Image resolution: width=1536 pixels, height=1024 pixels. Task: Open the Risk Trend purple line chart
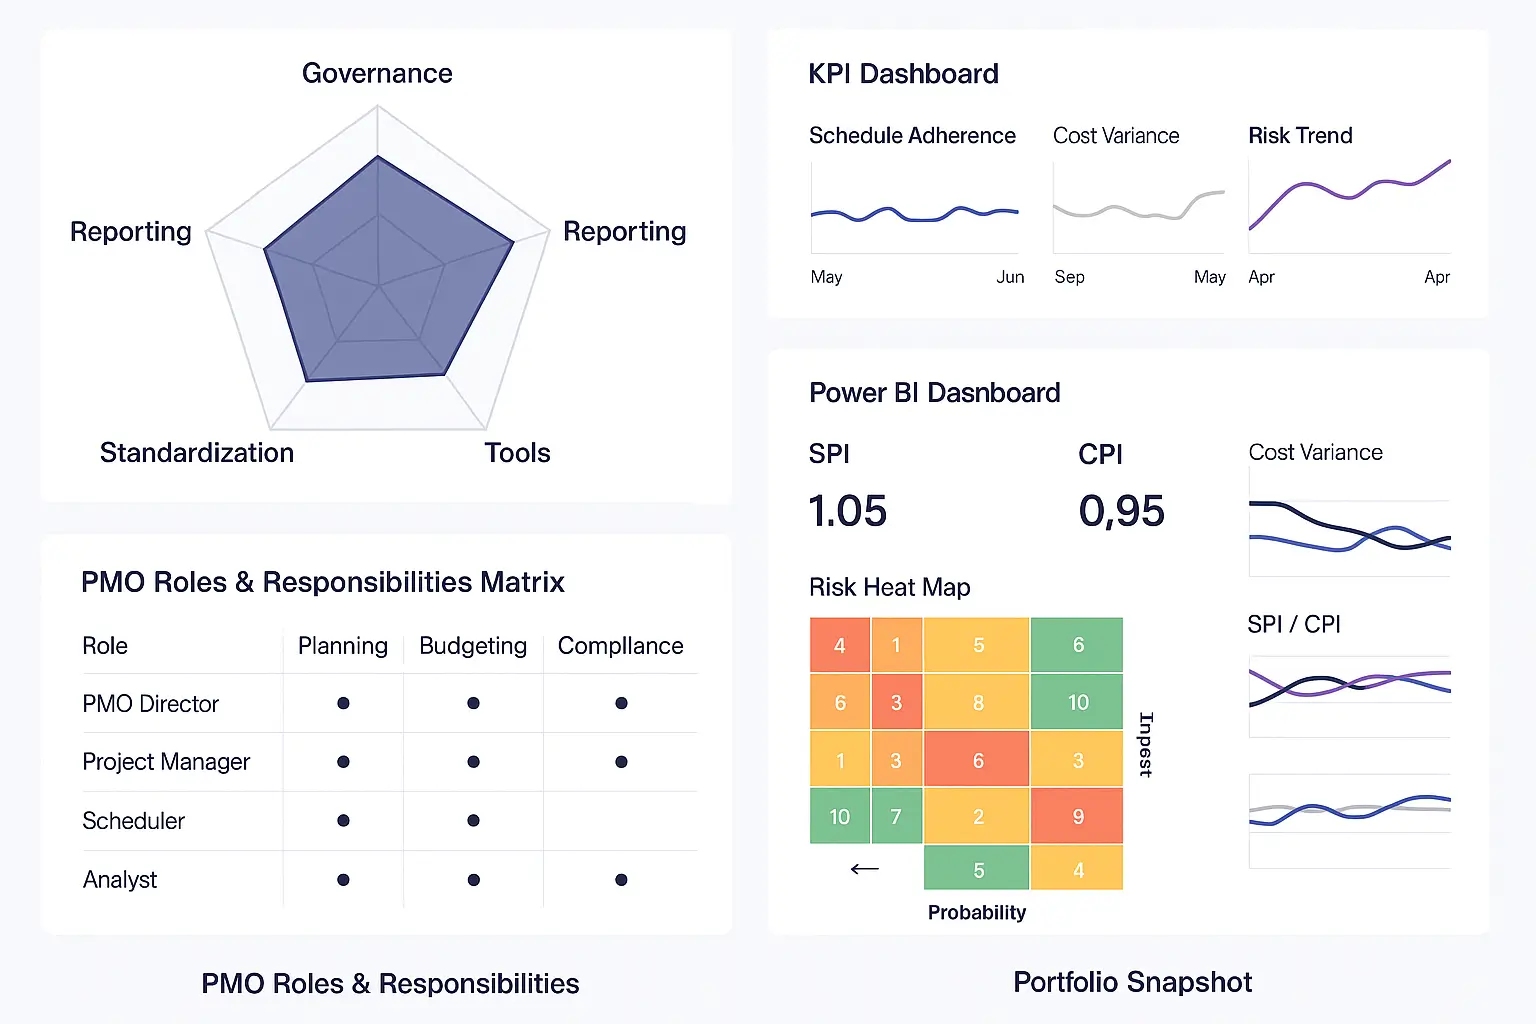coord(1349,205)
